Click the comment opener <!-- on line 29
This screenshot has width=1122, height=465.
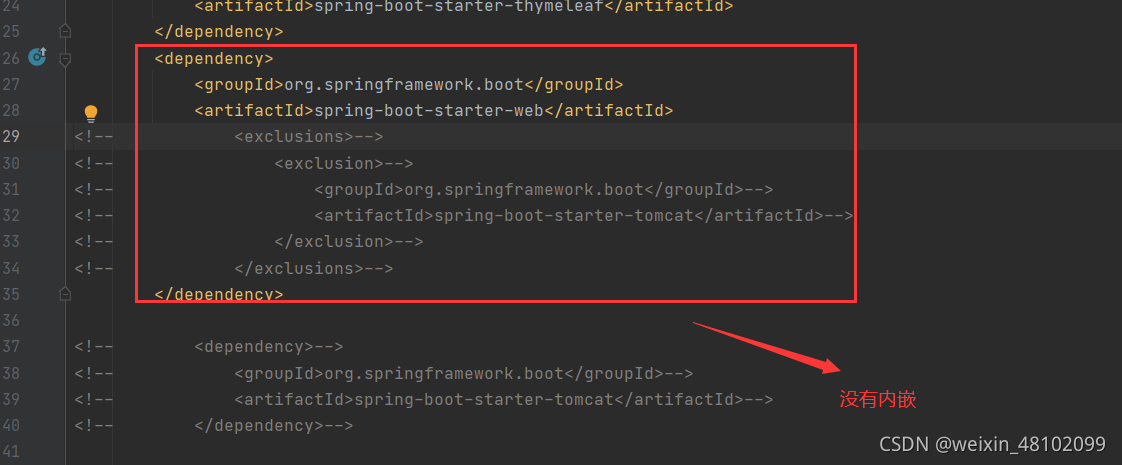(x=94, y=137)
